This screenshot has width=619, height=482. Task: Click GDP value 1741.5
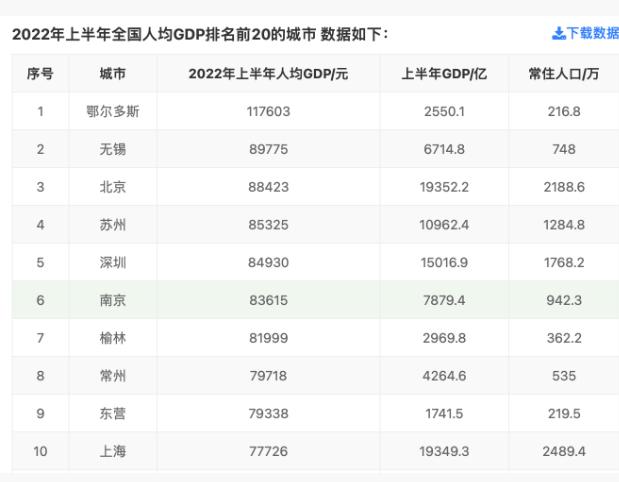pos(444,414)
